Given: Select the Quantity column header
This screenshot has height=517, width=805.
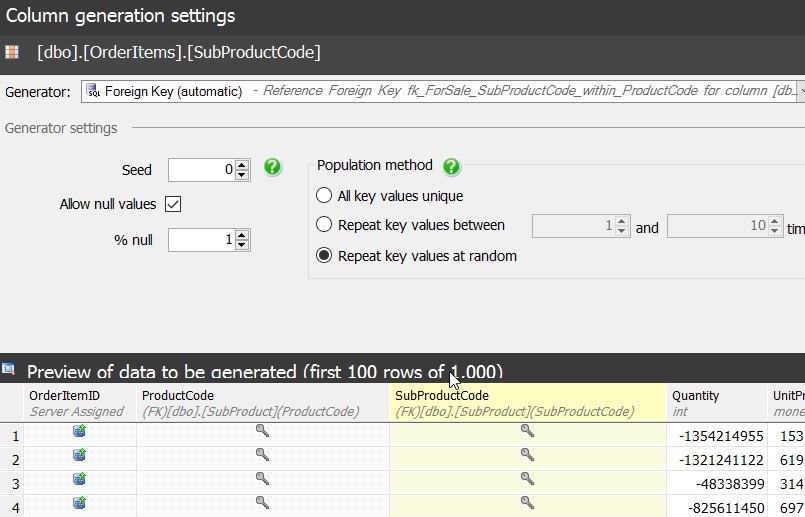Looking at the screenshot, I should 717,403.
